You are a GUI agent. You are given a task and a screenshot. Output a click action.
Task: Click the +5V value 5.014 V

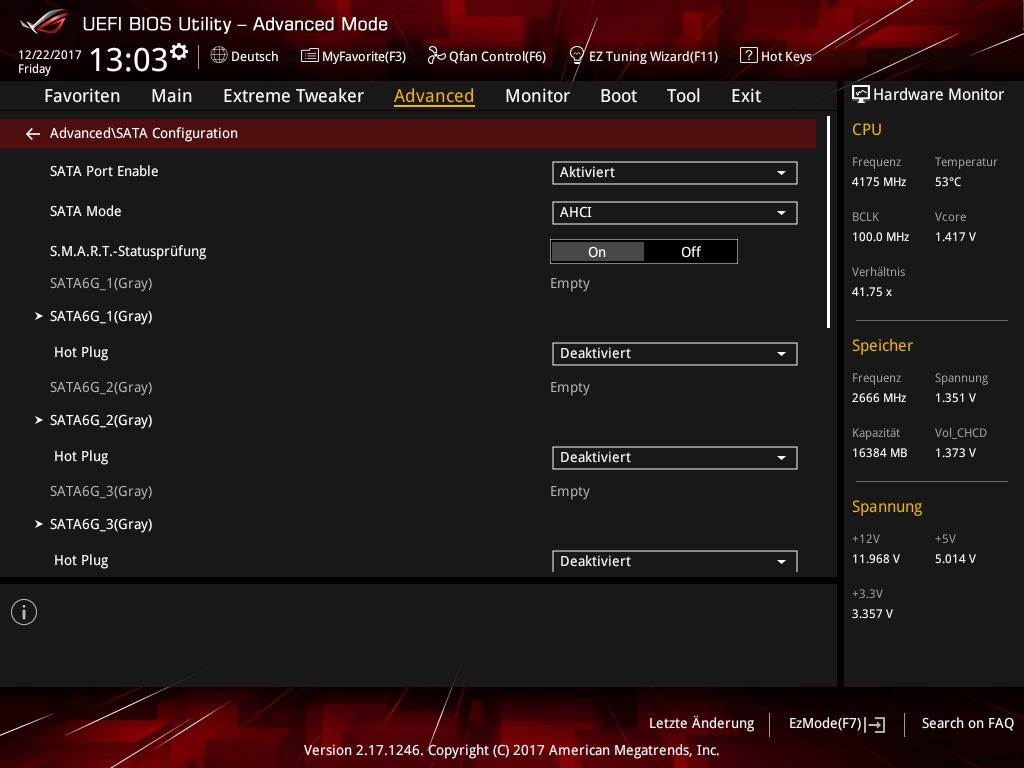click(x=955, y=559)
